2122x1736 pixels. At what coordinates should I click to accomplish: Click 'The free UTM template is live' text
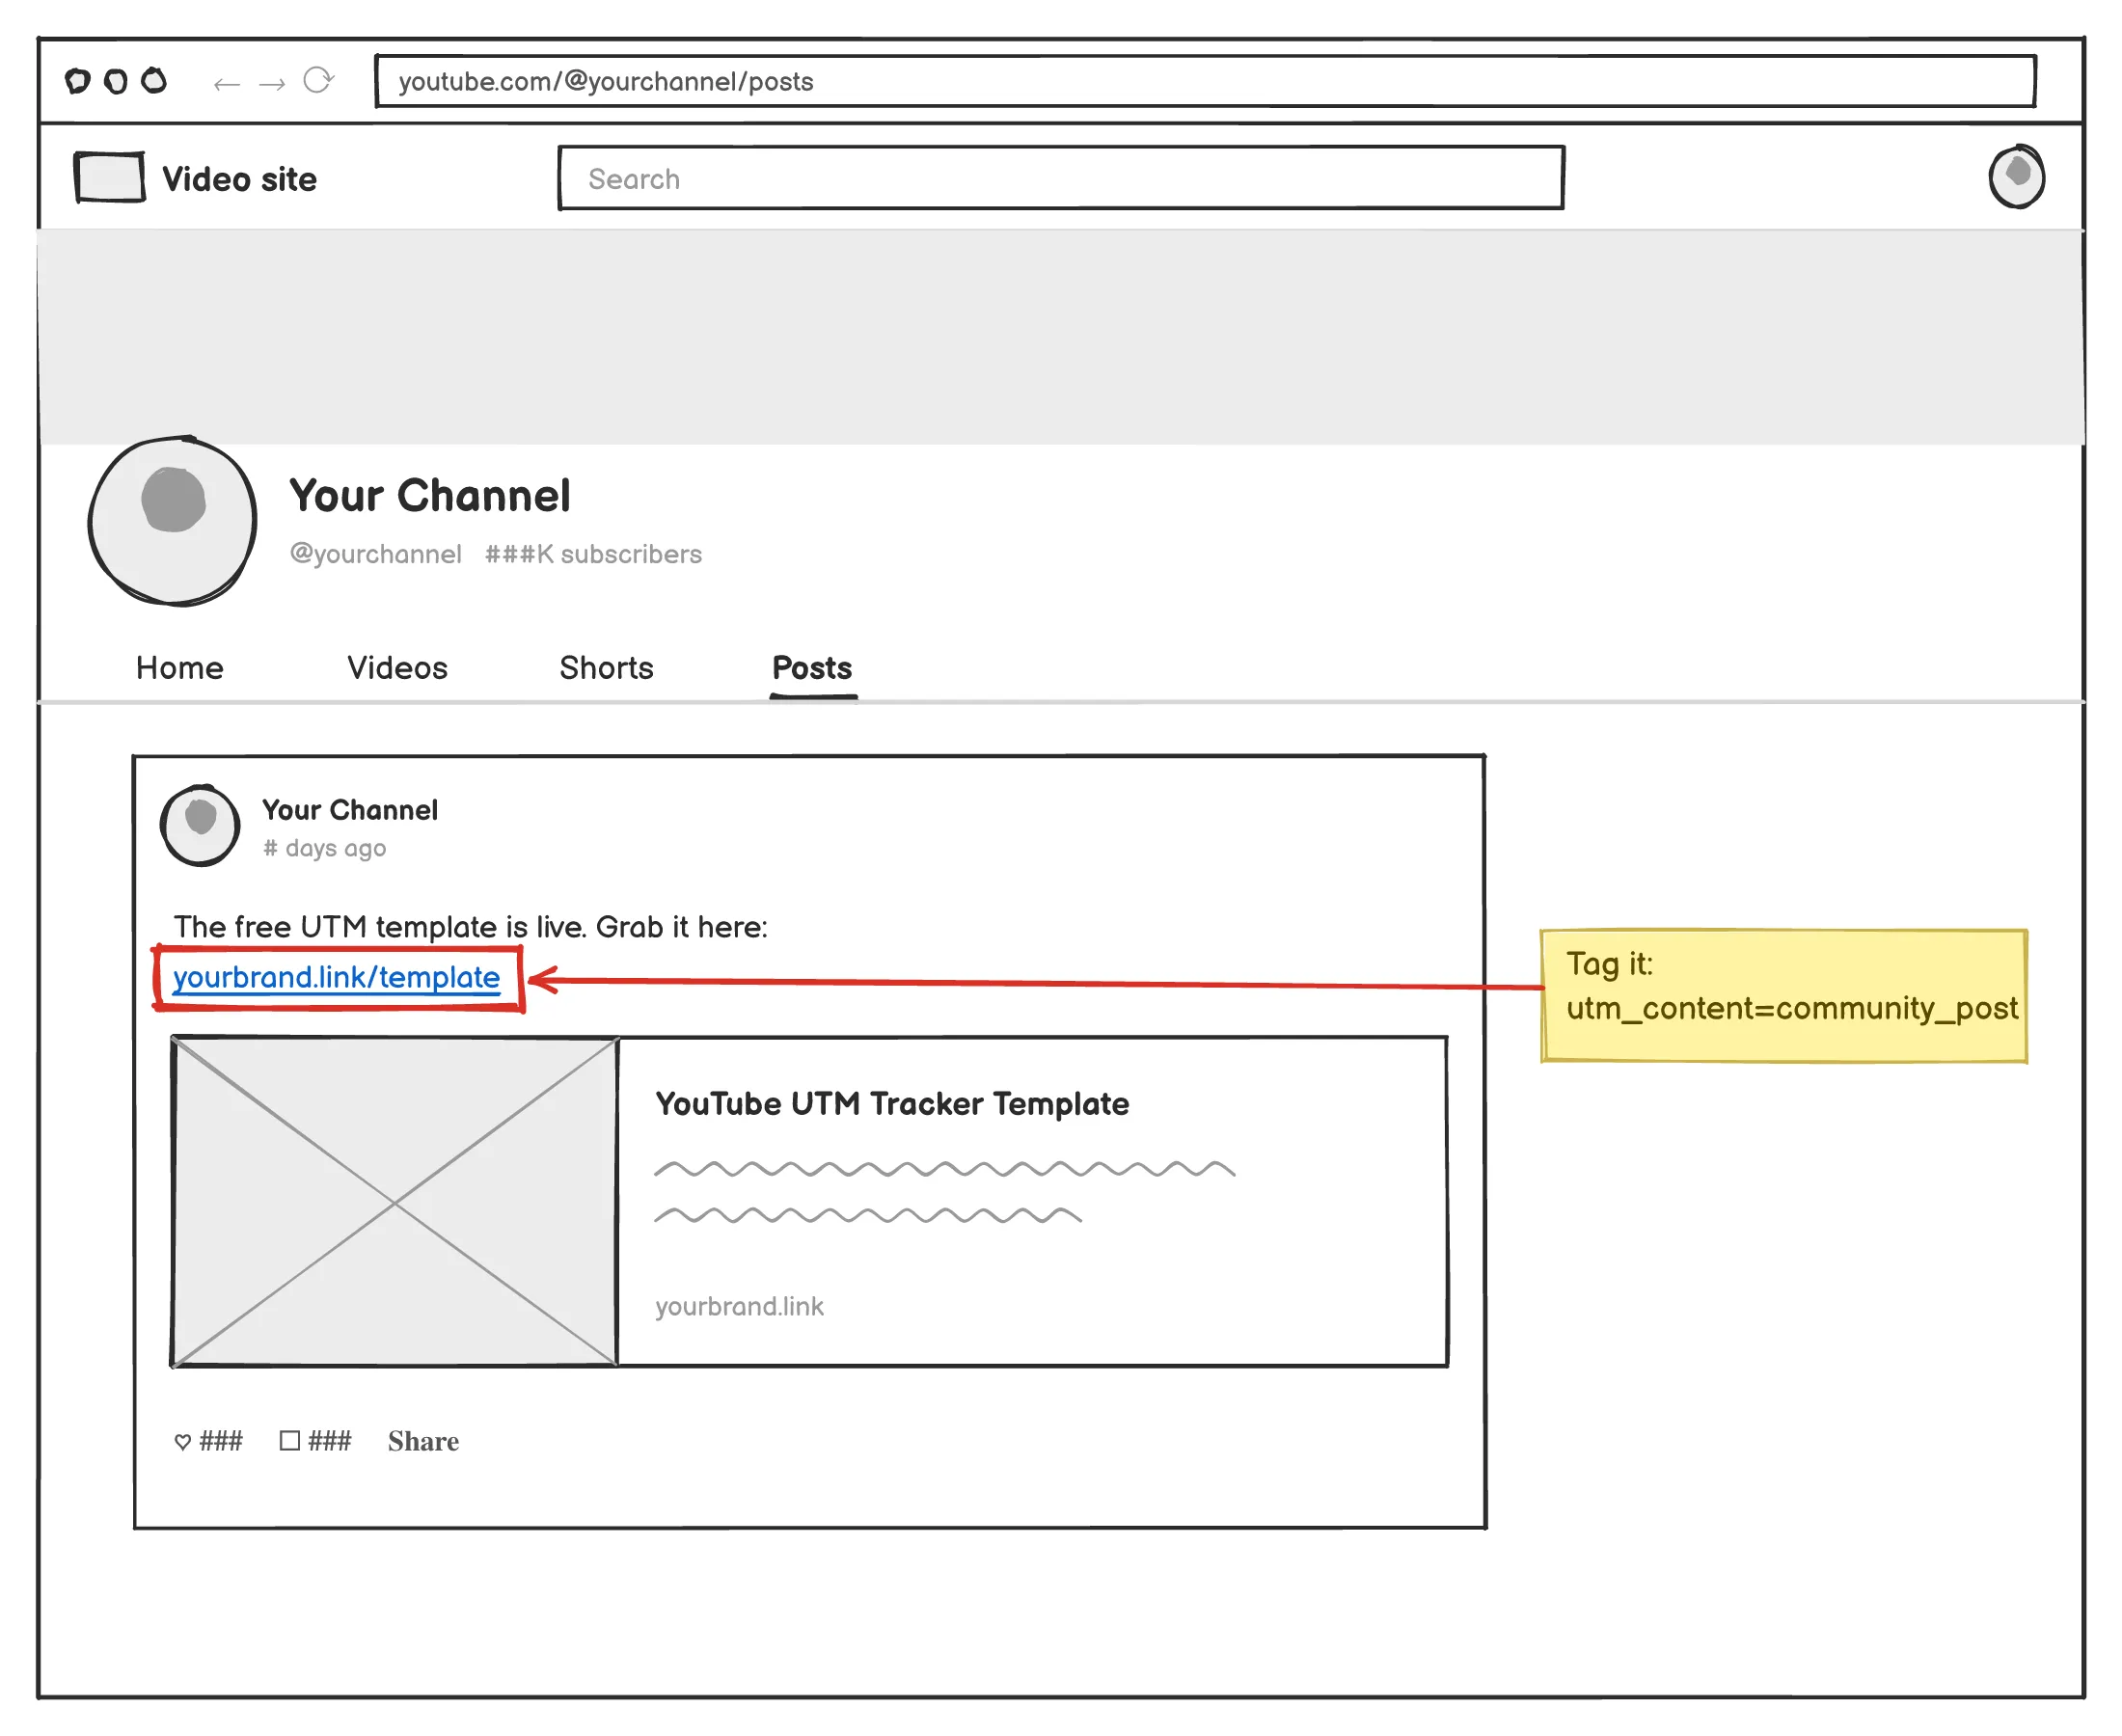380,927
